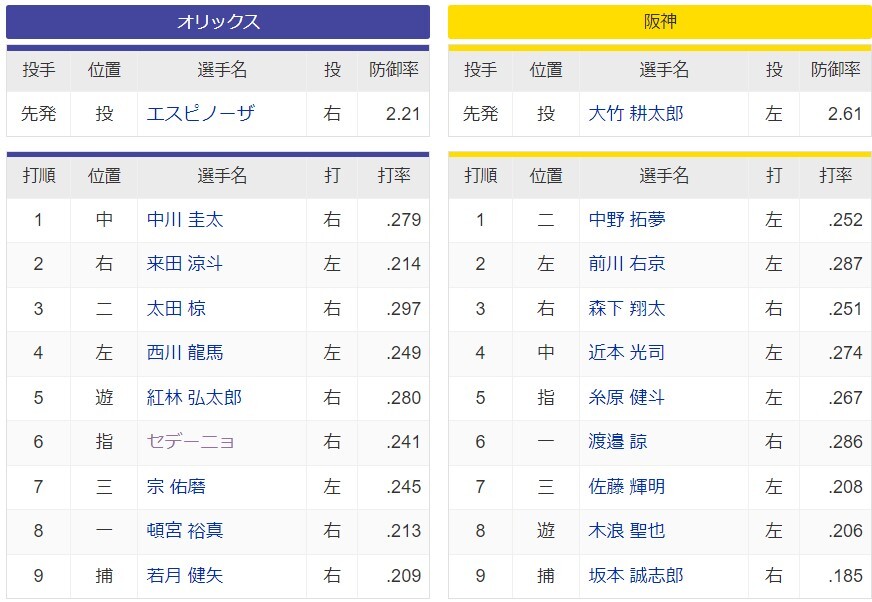This screenshot has height=602, width=872.
Task: Open the 大竹 耕太郎 pitcher link
Action: [x=636, y=114]
